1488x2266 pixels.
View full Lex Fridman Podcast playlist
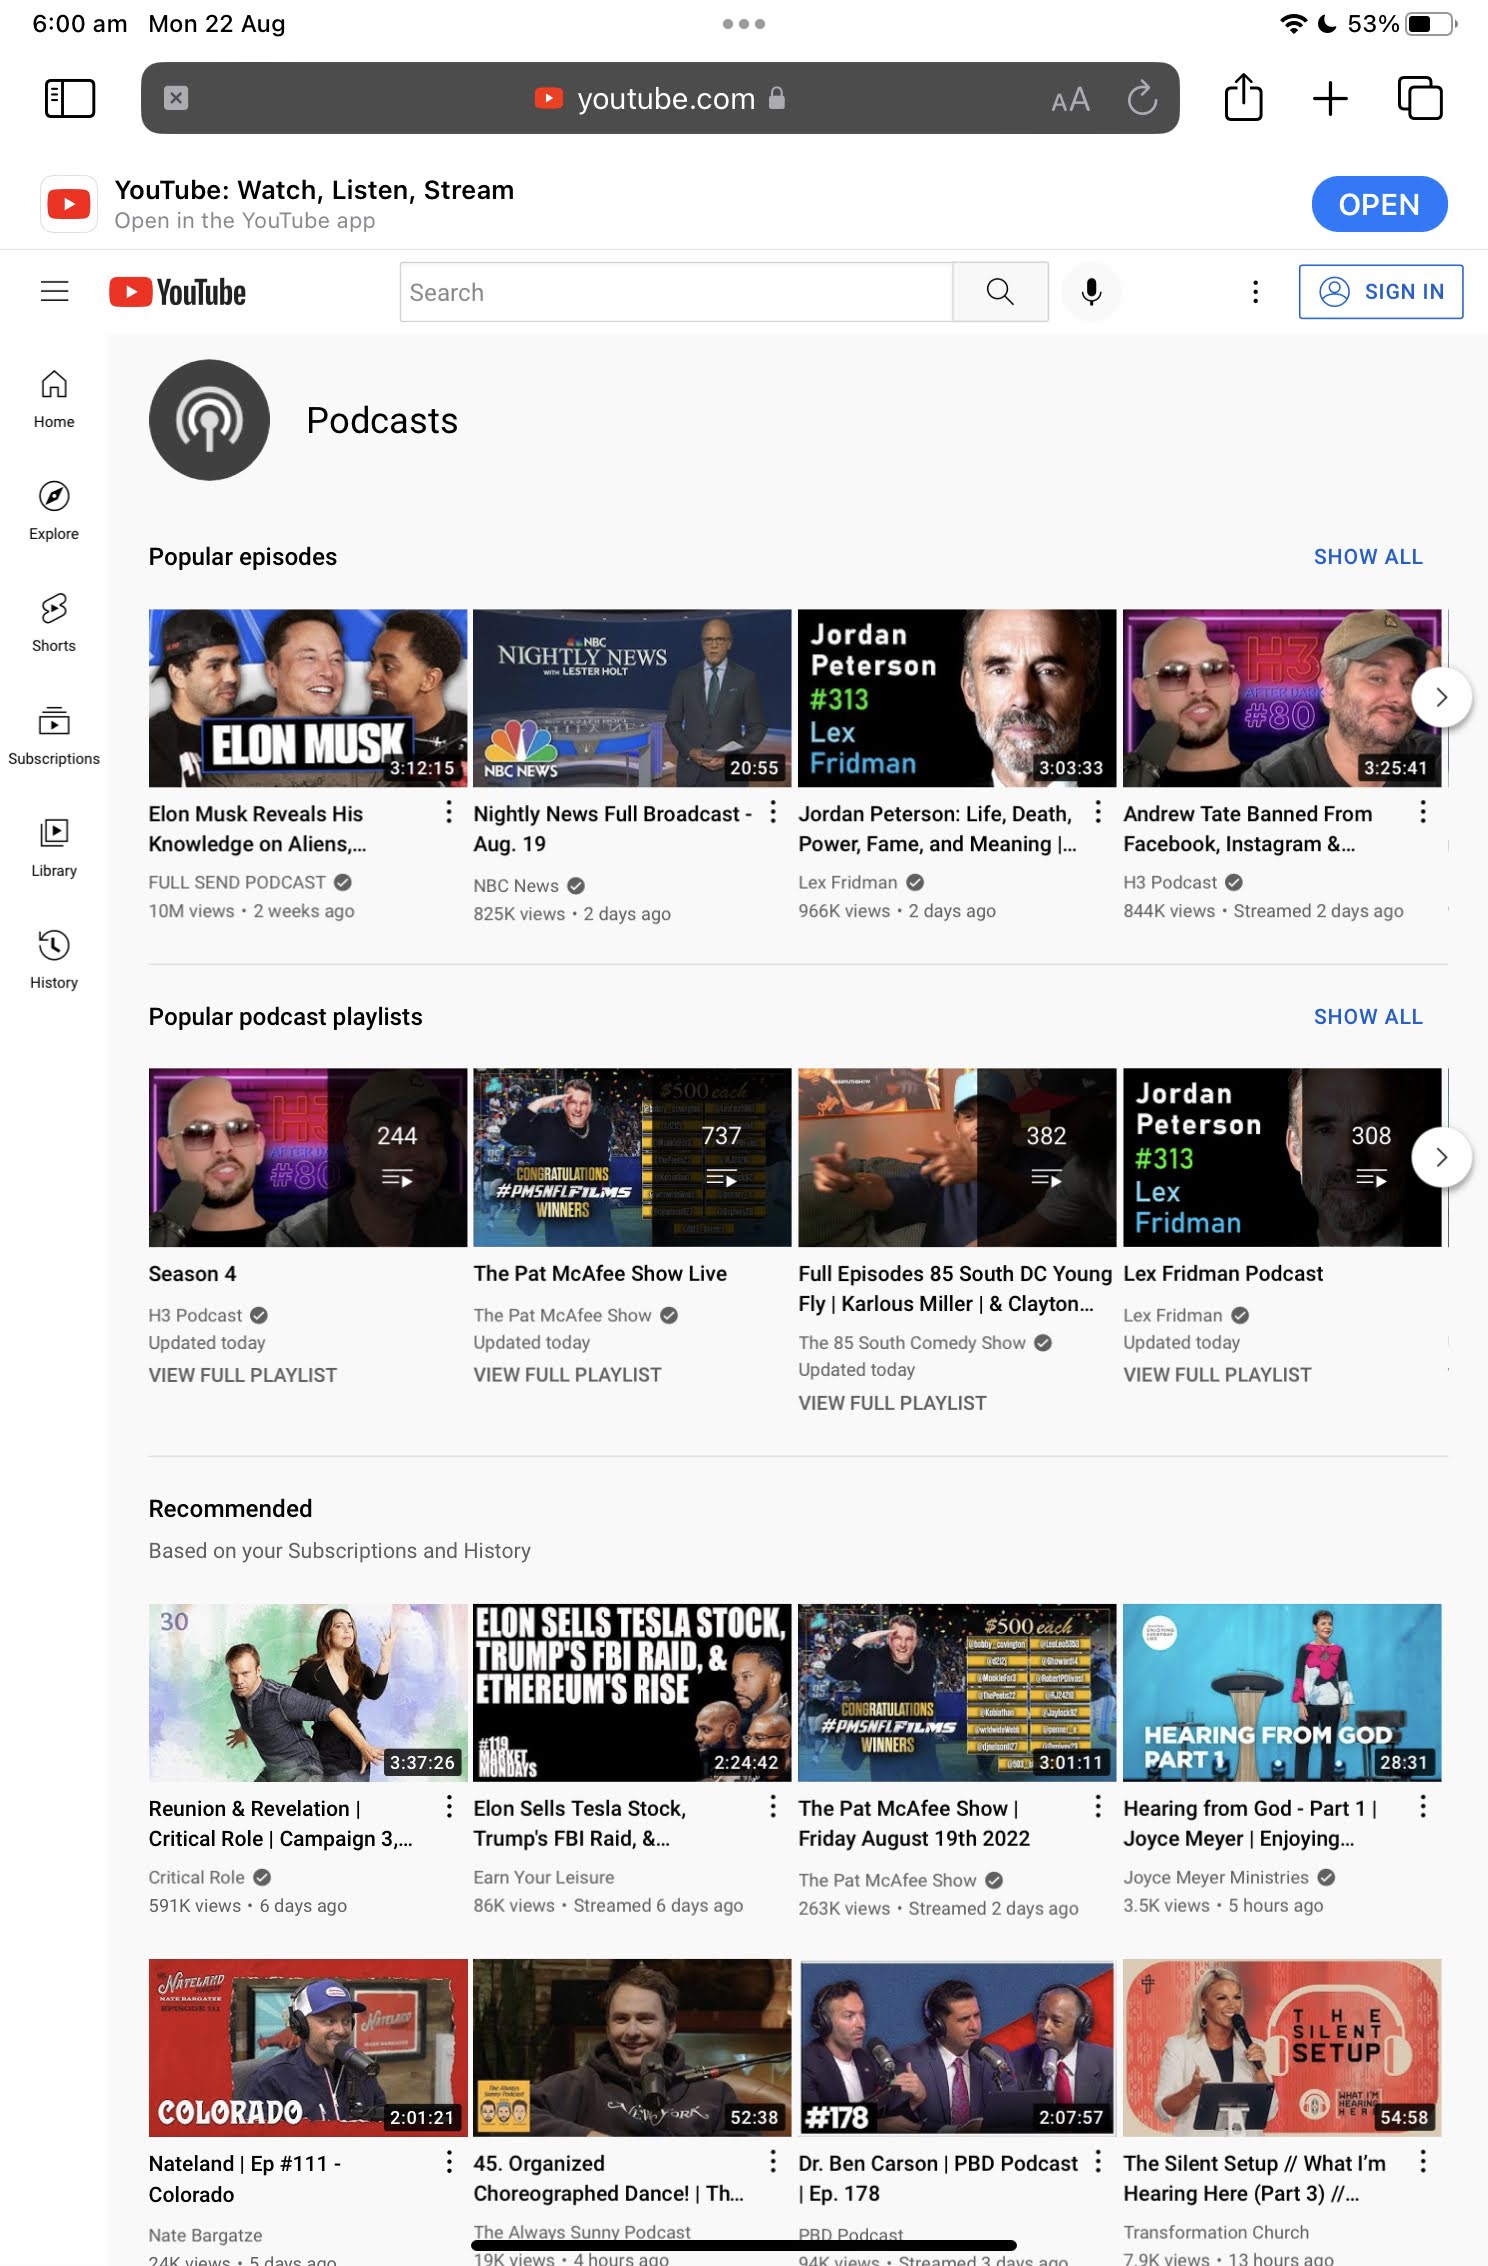1216,1375
